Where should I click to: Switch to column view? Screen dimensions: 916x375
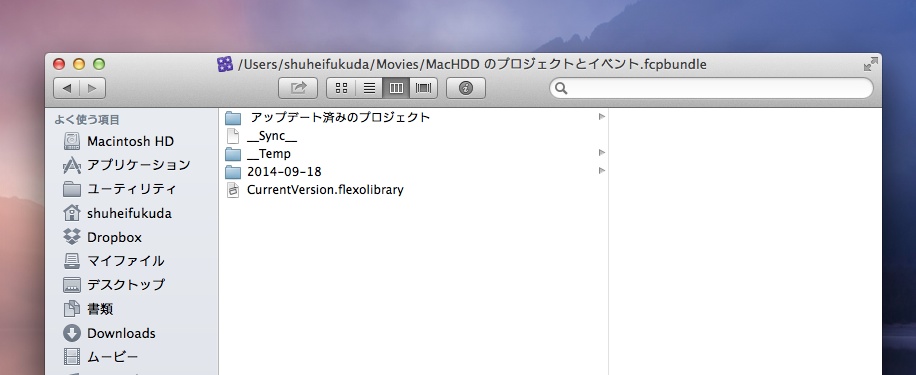click(x=396, y=88)
